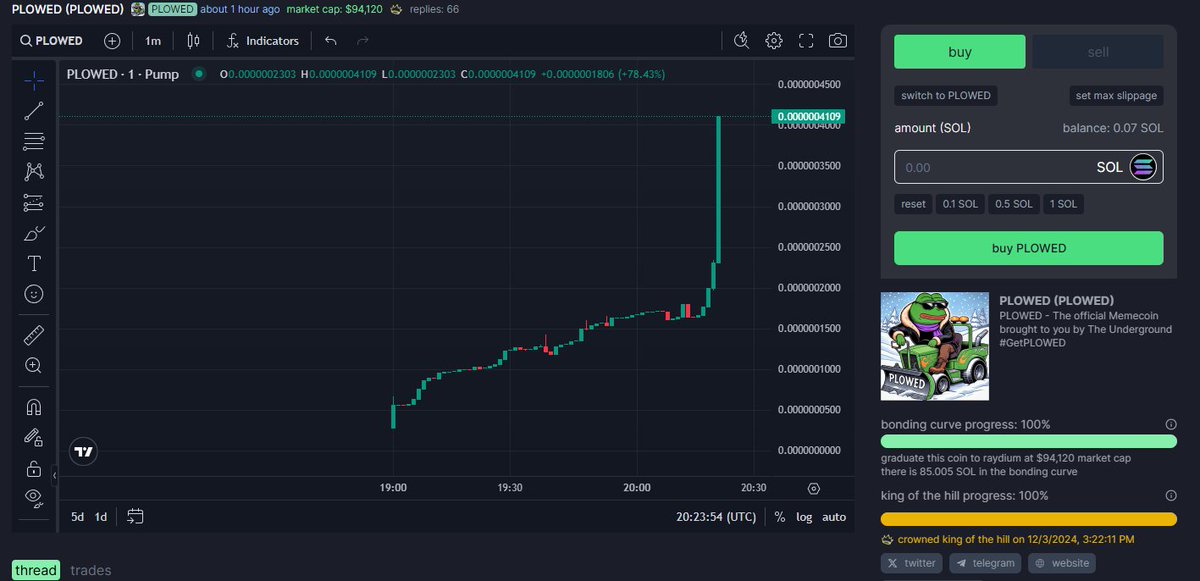Viewport: 1200px width, 581px height.
Task: Open the PLOWED coin image thumbnail
Action: pyautogui.click(x=934, y=346)
